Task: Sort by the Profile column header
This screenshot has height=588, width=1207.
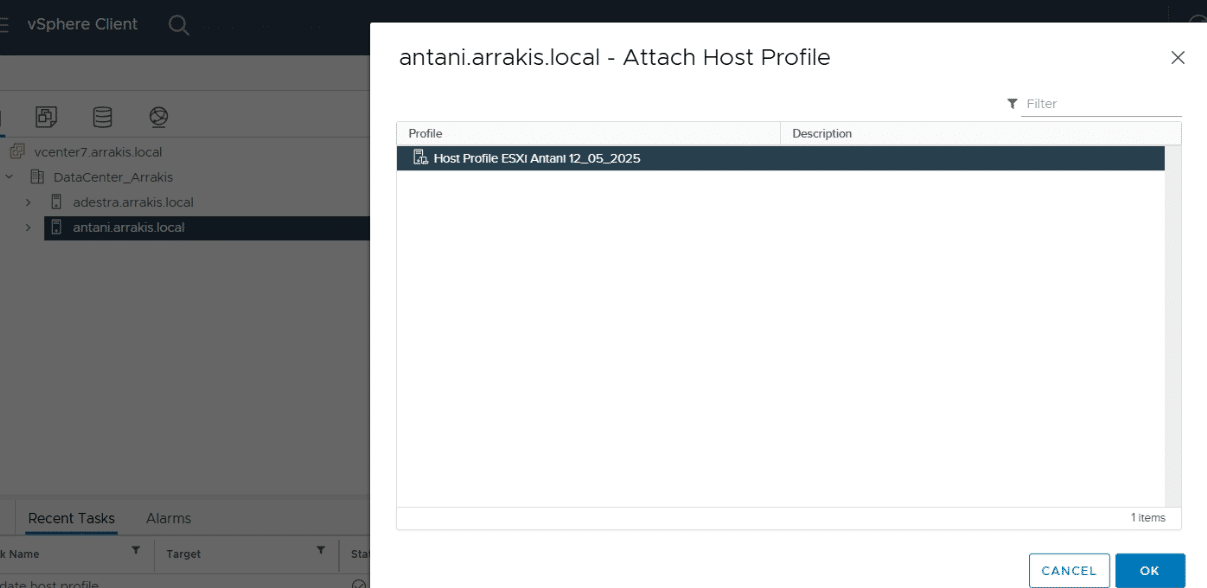Action: [x=588, y=133]
